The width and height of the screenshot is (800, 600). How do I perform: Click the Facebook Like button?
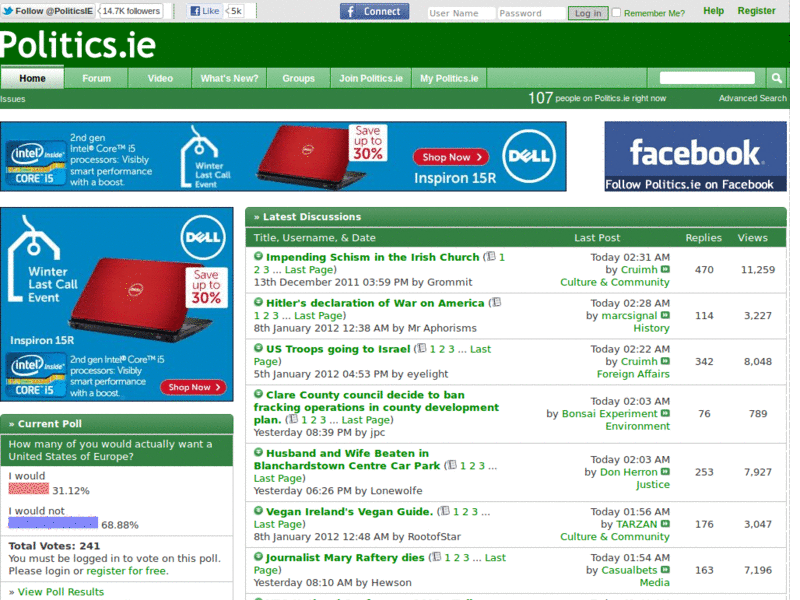[205, 11]
